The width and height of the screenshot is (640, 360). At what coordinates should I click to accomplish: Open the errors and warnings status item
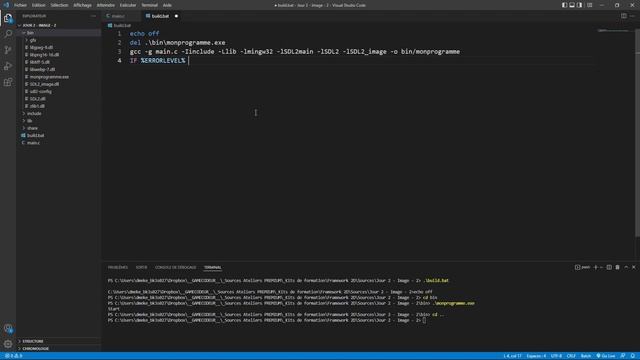tap(14, 356)
